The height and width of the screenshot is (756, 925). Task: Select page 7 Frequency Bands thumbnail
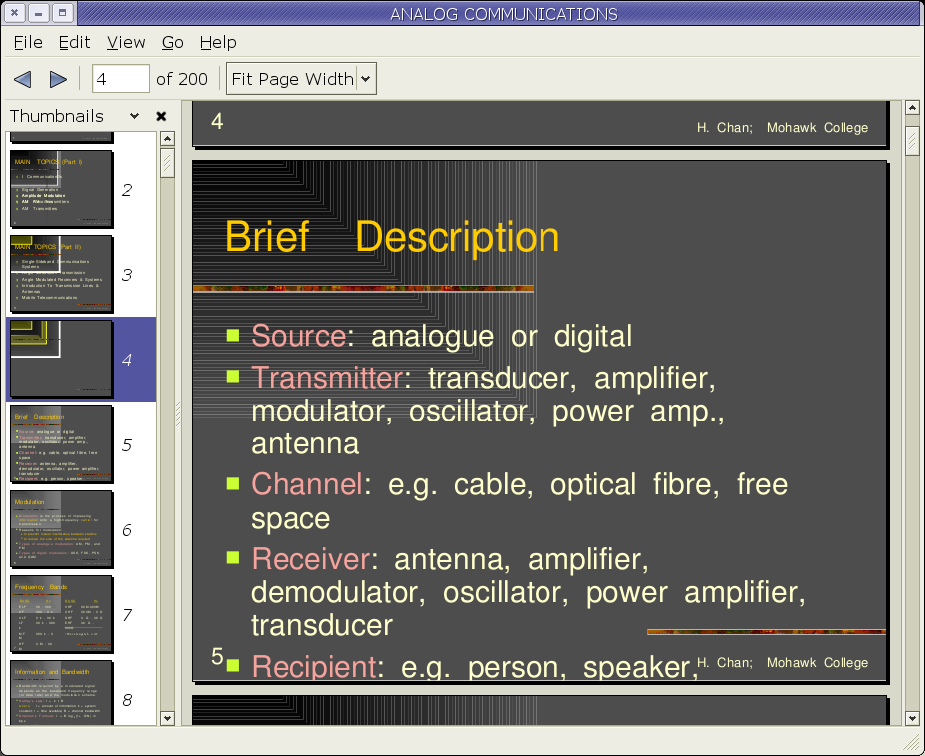[x=62, y=614]
